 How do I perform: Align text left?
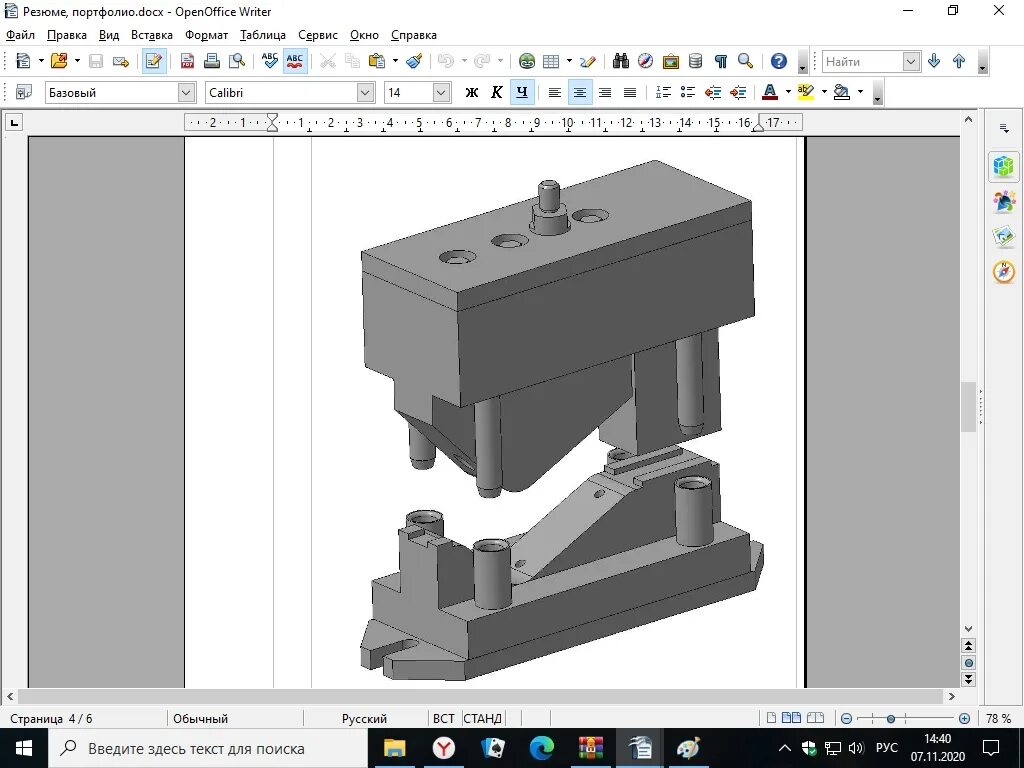click(x=554, y=93)
